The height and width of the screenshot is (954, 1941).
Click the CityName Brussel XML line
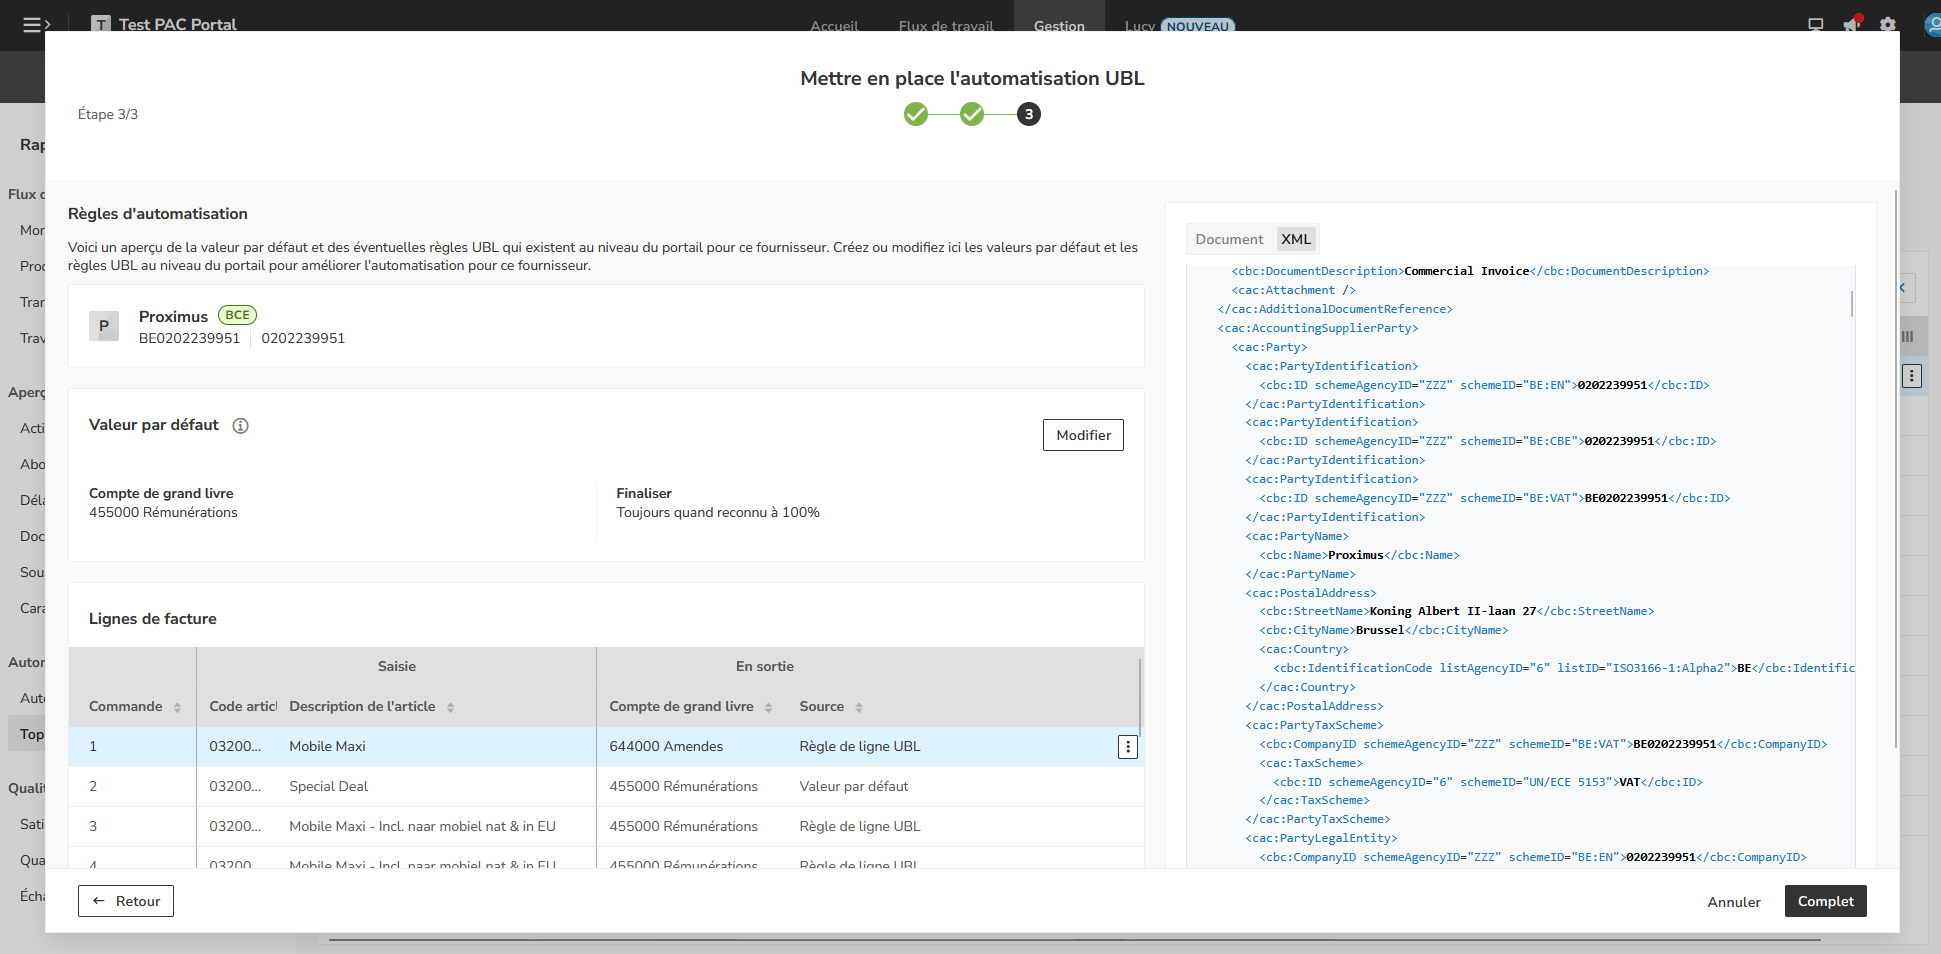pyautogui.click(x=1383, y=630)
